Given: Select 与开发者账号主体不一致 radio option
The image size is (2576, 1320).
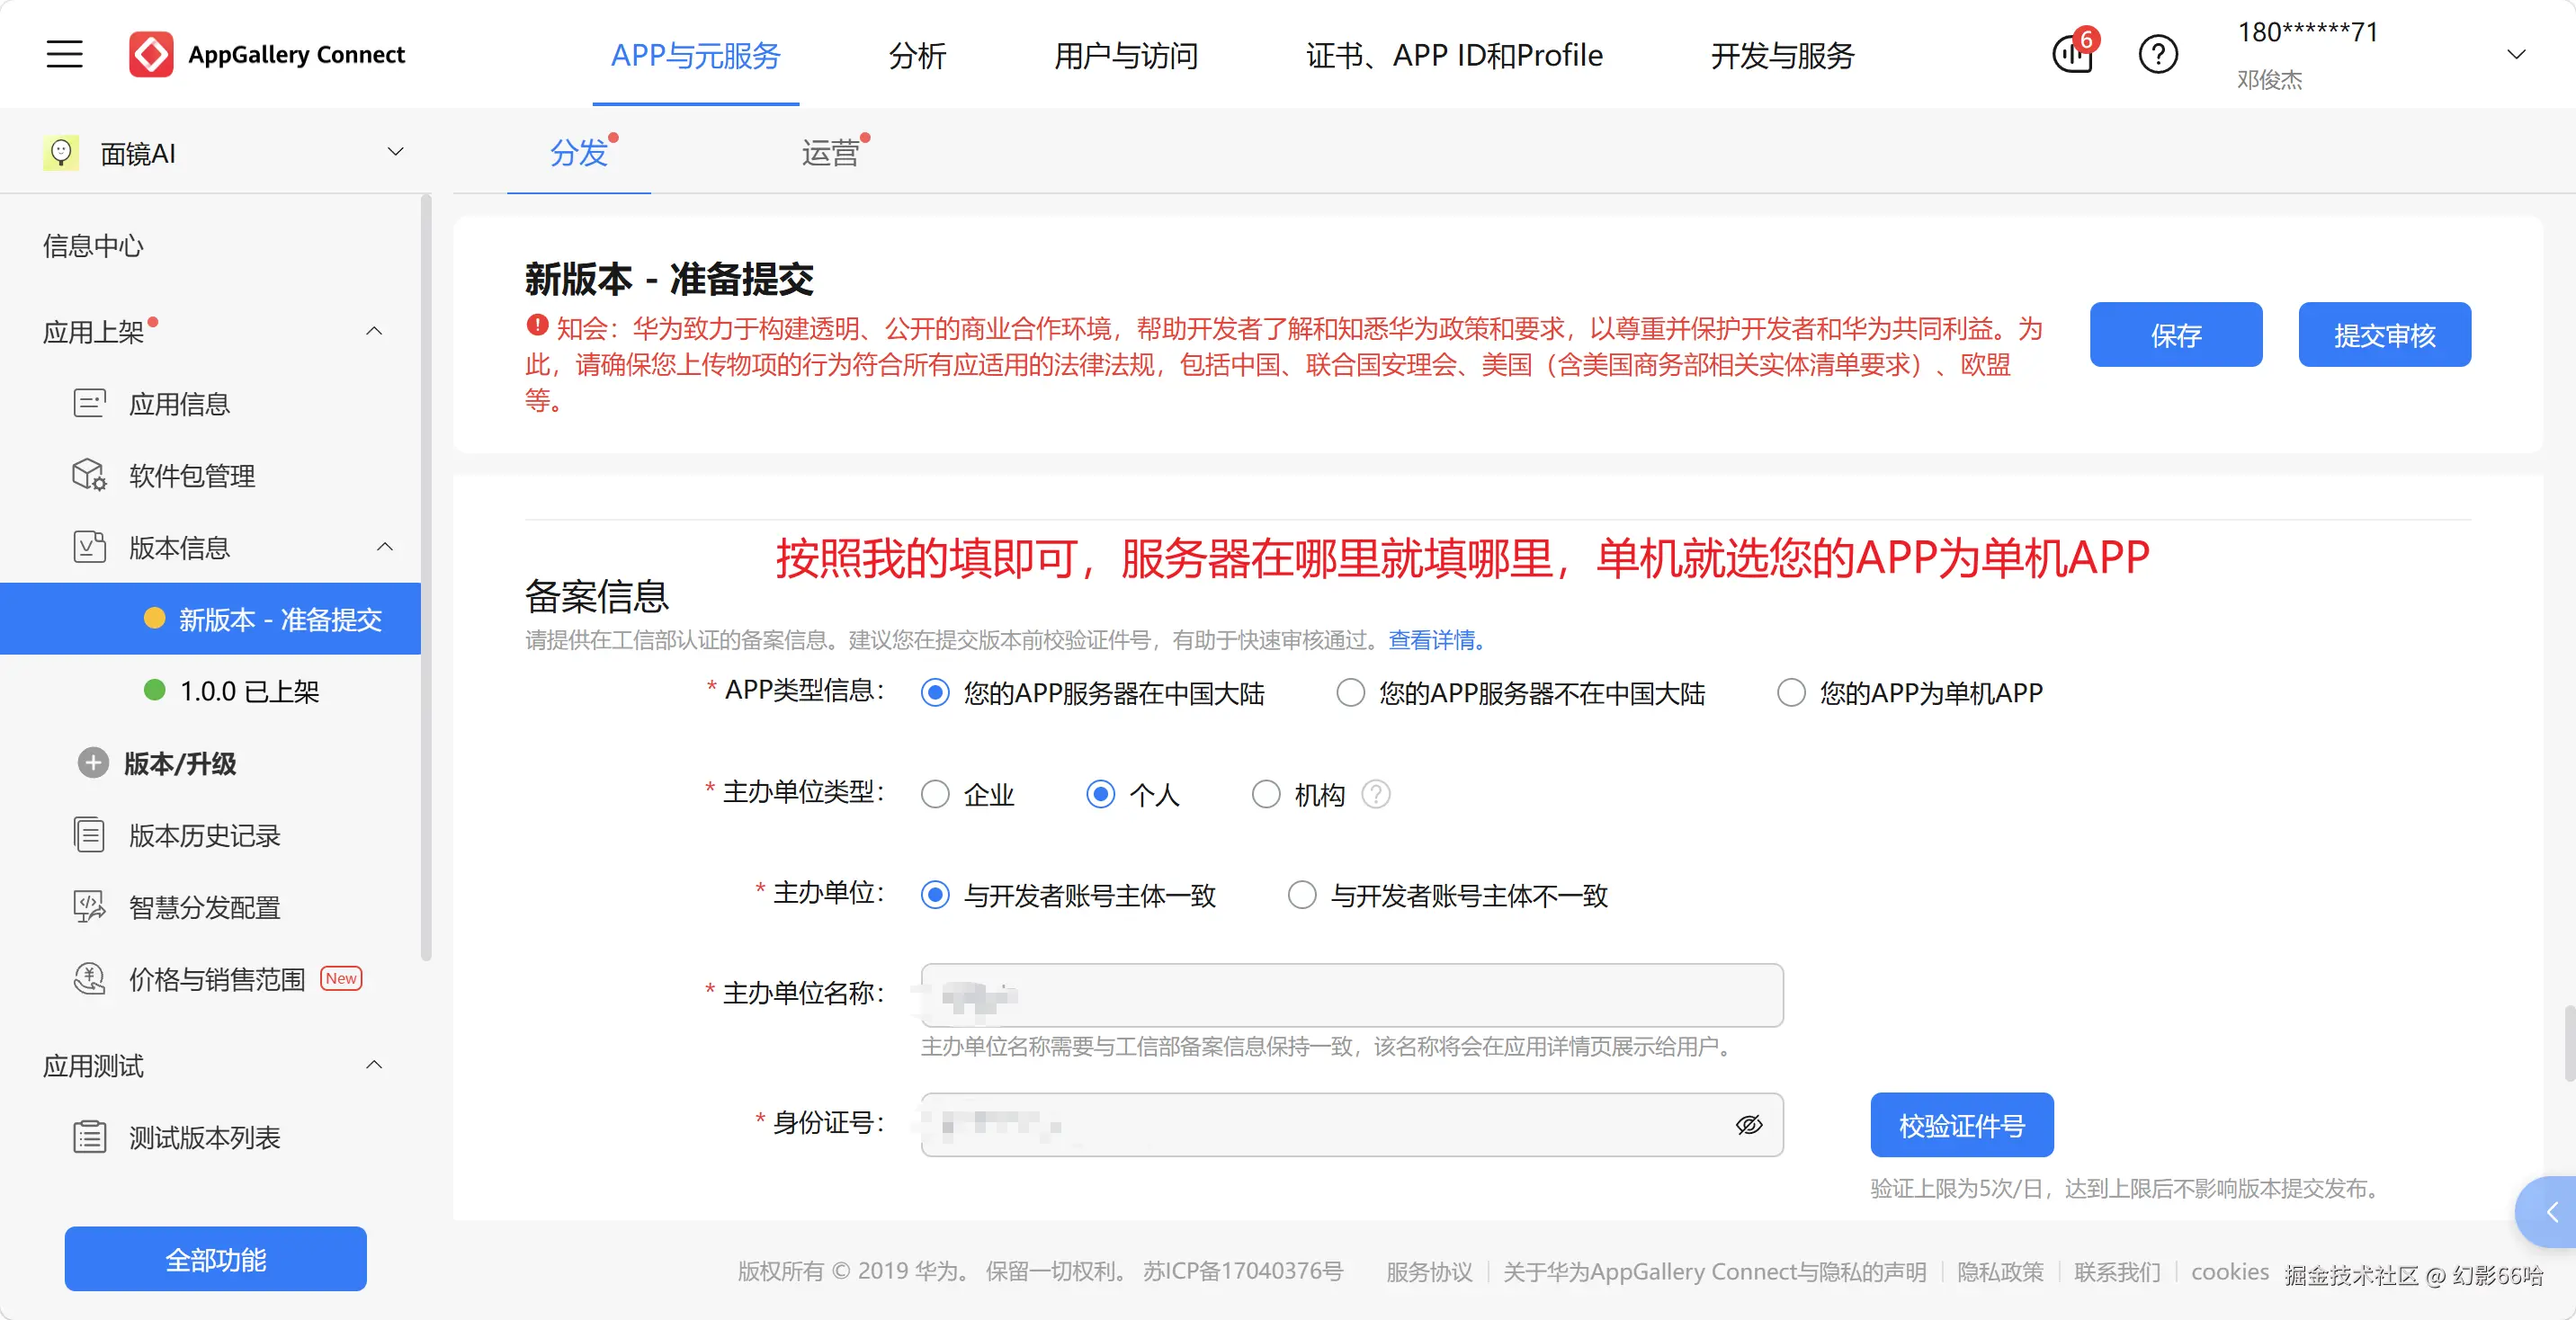Looking at the screenshot, I should point(1302,895).
